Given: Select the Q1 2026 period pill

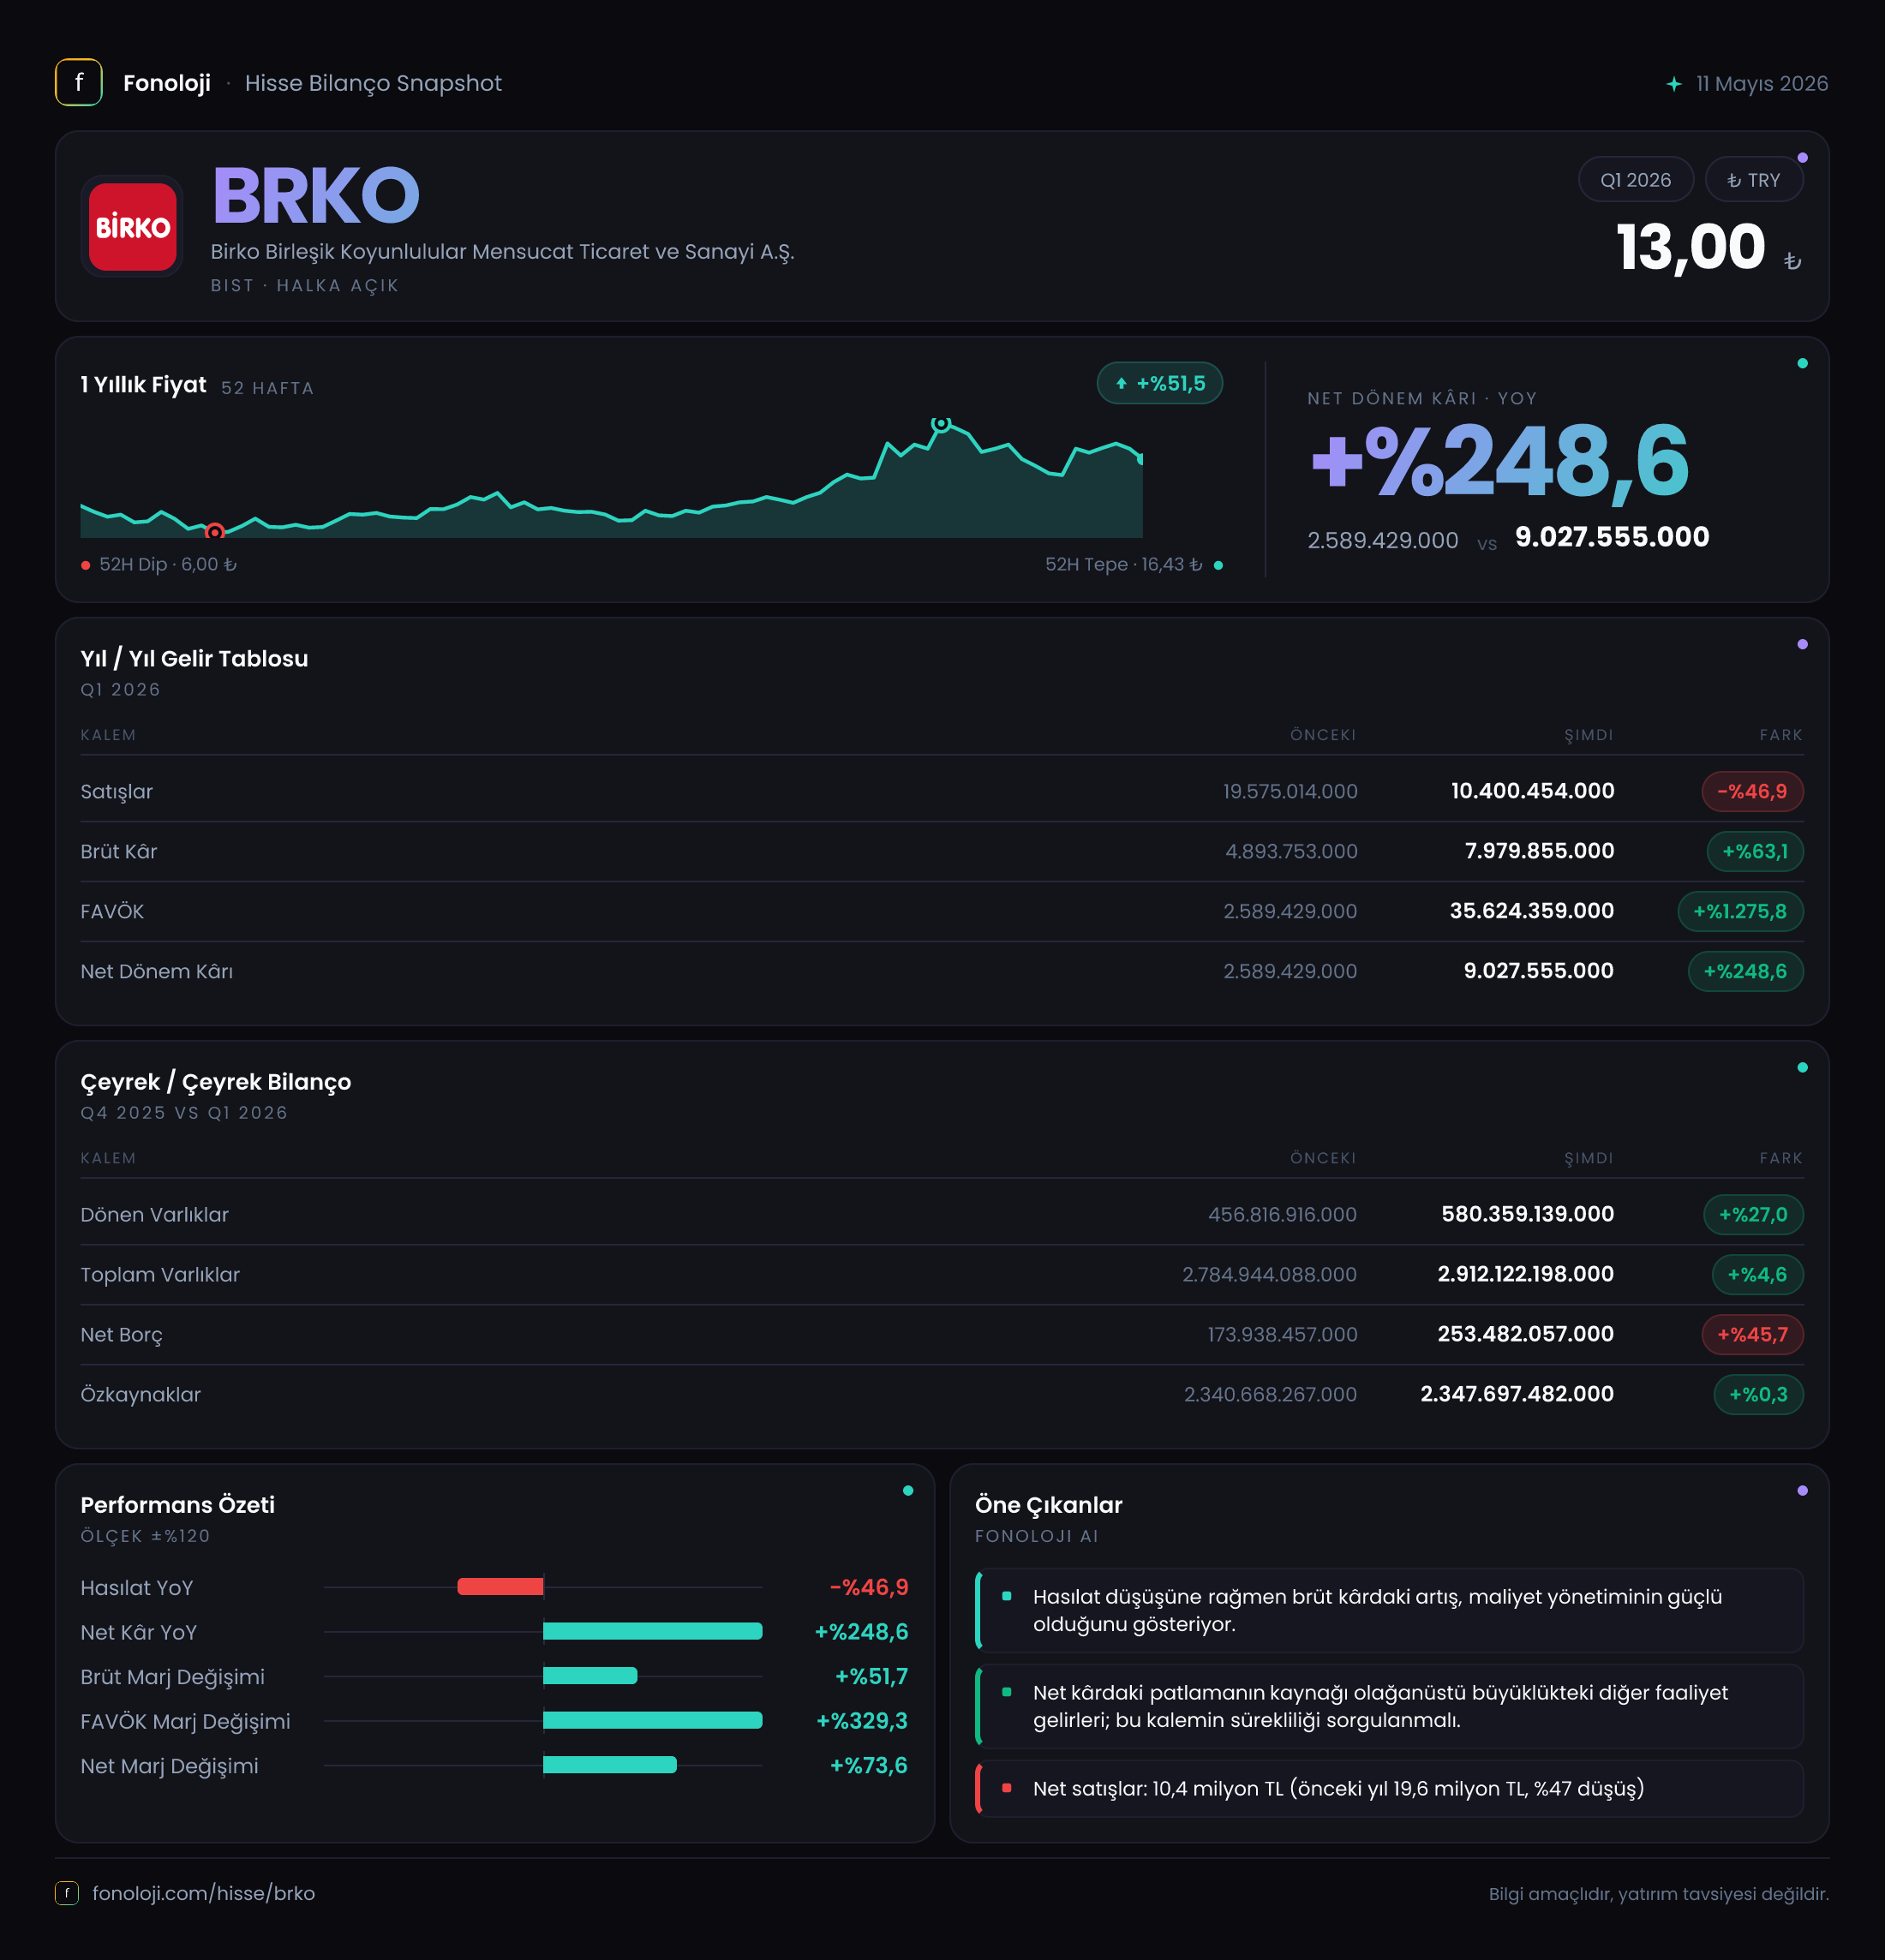Looking at the screenshot, I should click(1635, 180).
